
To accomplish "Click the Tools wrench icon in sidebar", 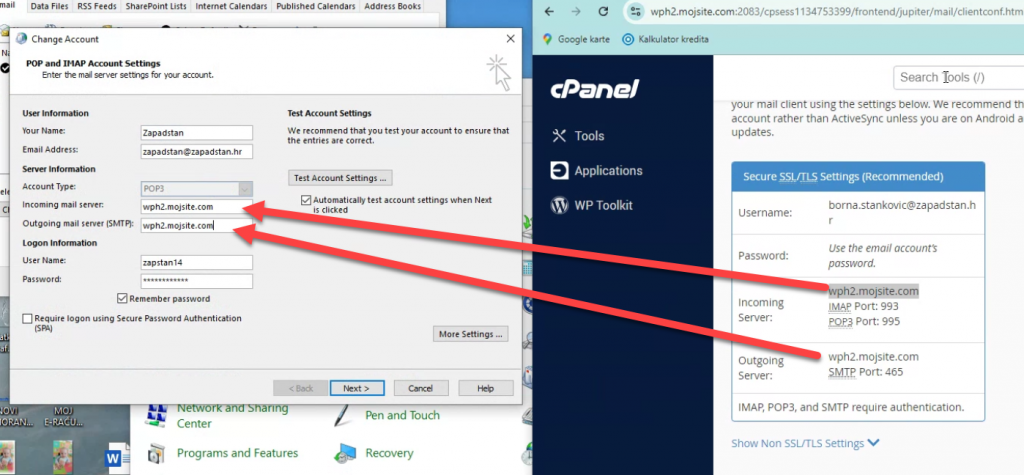I will tap(560, 136).
